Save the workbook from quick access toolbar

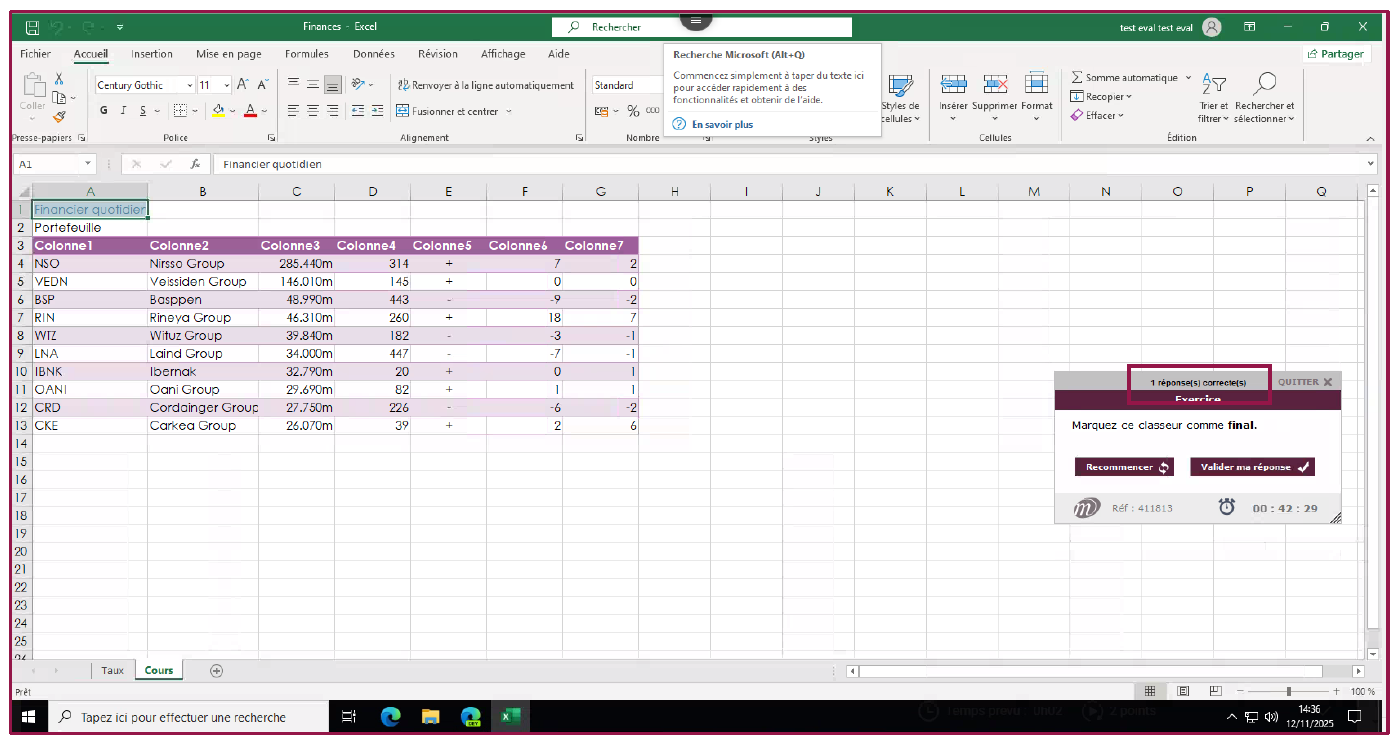pyautogui.click(x=32, y=27)
